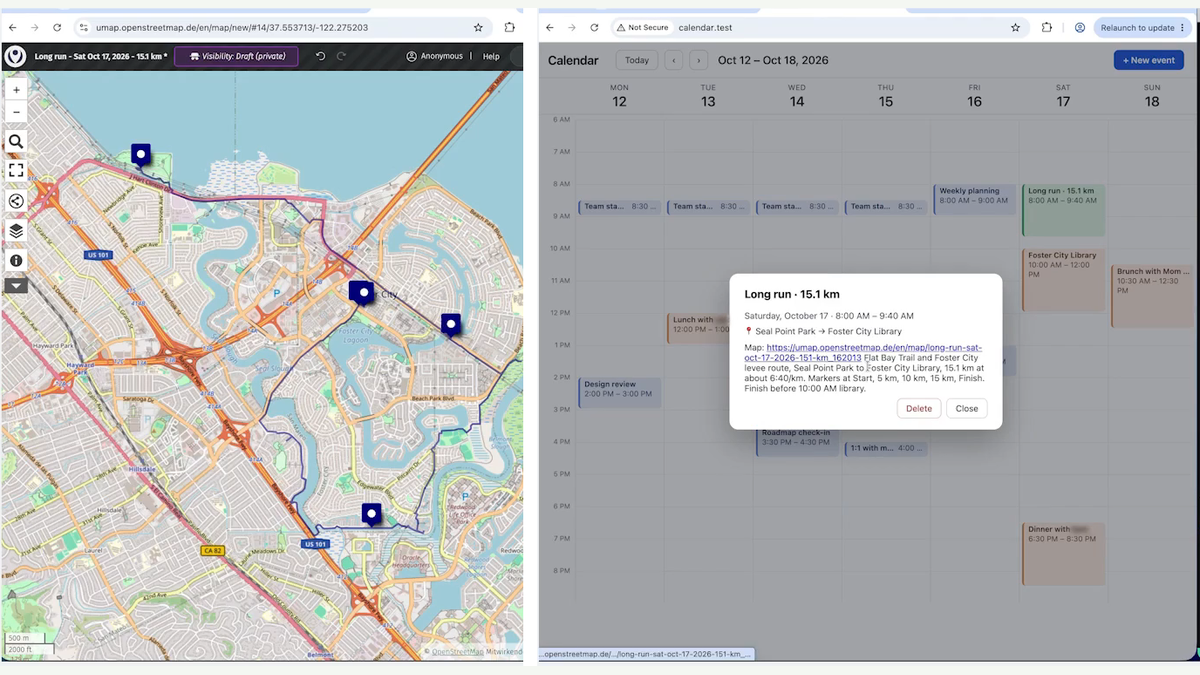Open Foster City Library event

click(x=1063, y=281)
